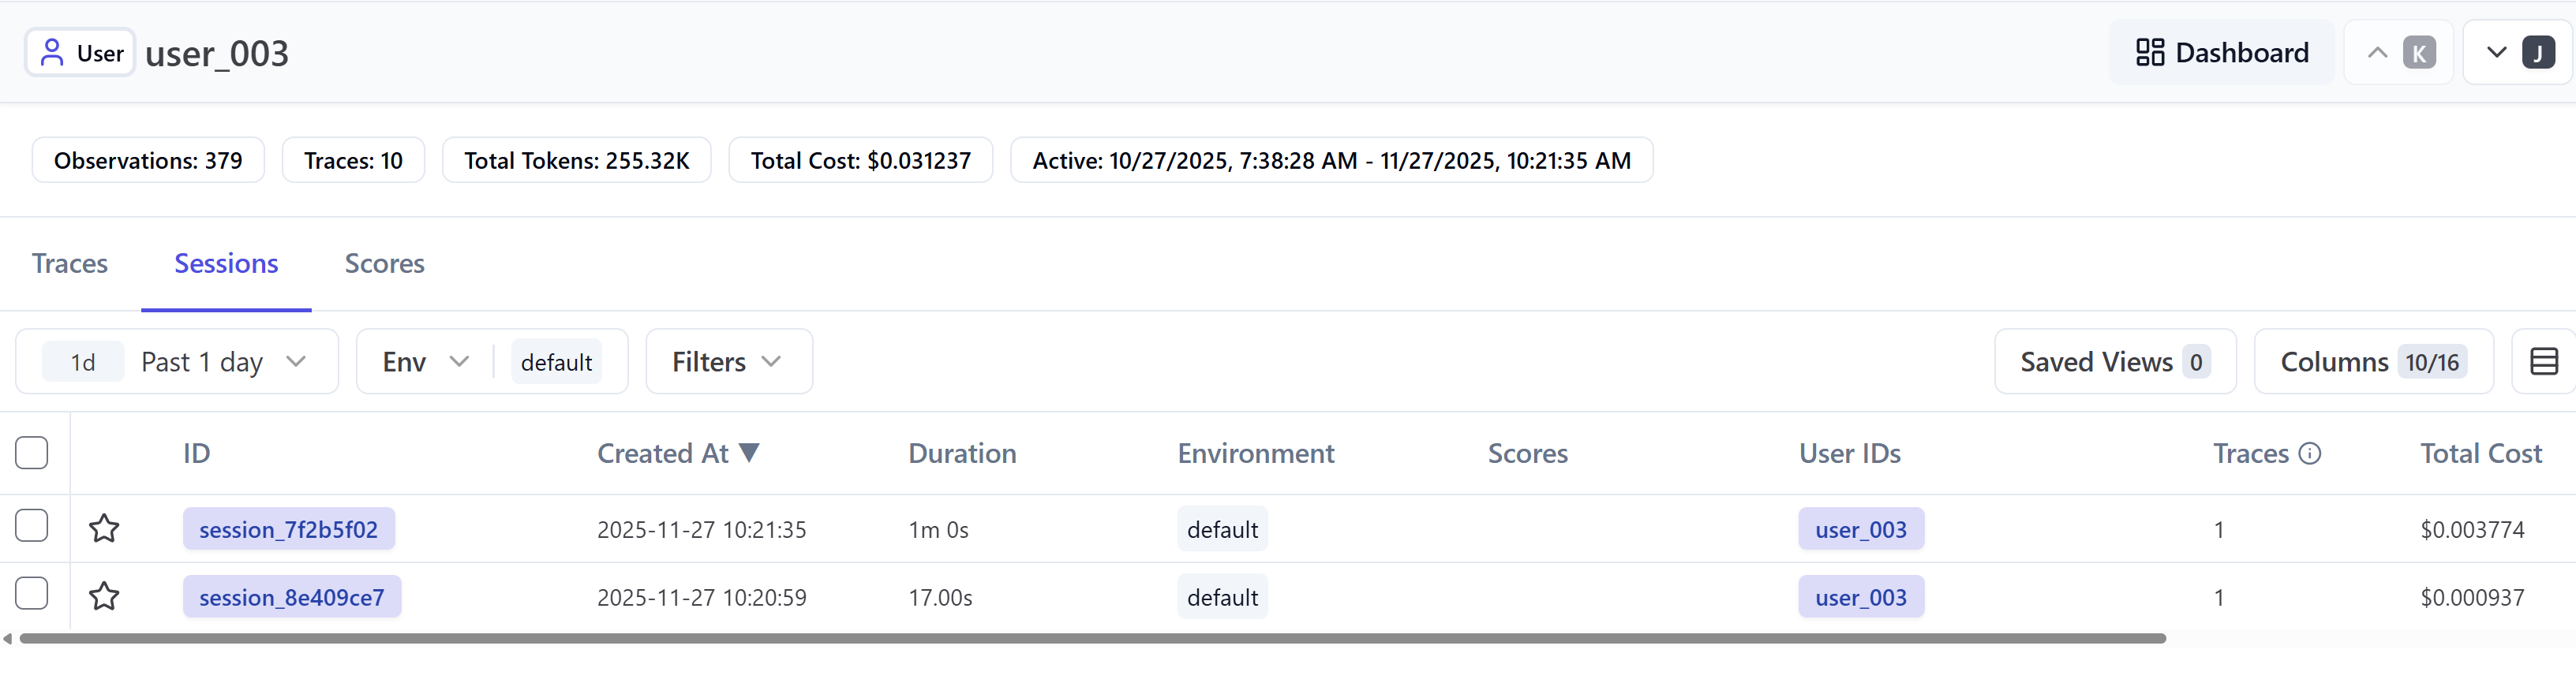2576x683 pixels.
Task: Go to next user with J arrow
Action: pos(2517,53)
